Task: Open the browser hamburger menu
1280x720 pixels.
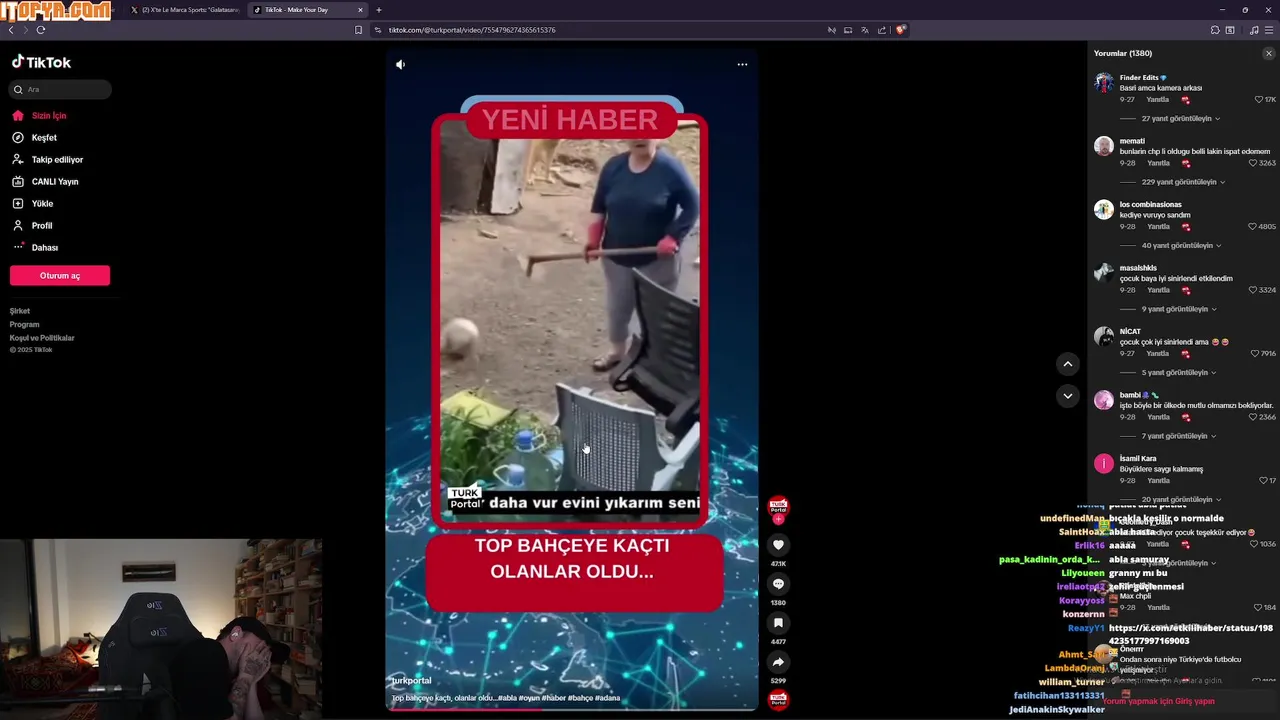Action: coord(1269,30)
